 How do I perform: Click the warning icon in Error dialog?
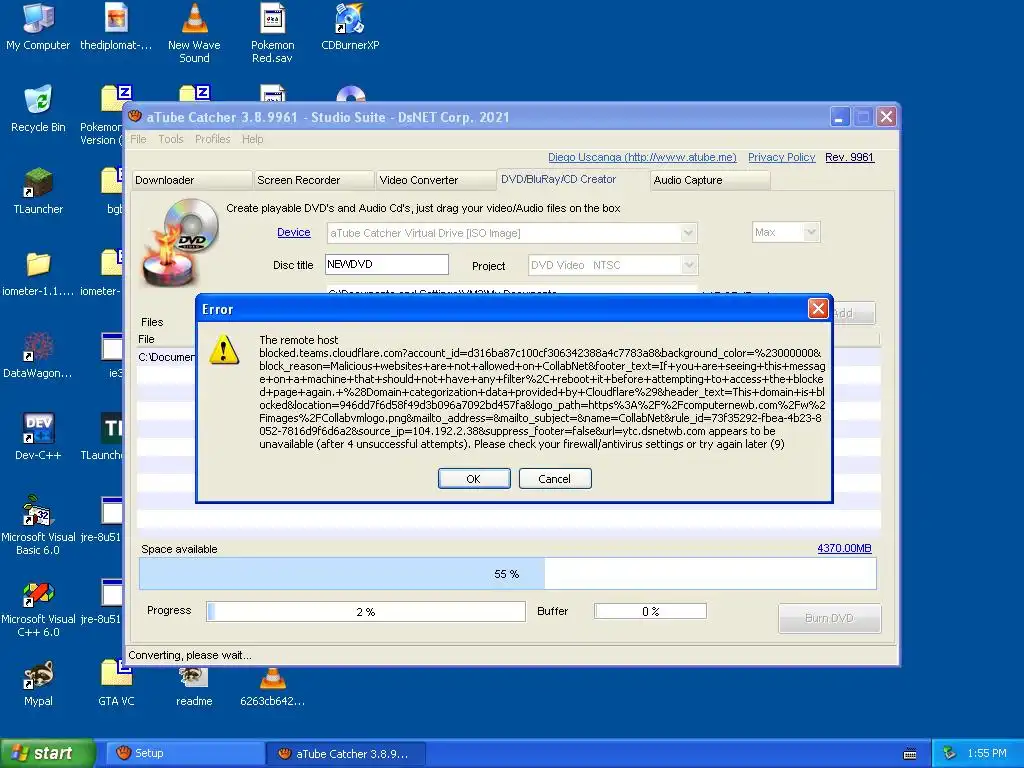224,349
